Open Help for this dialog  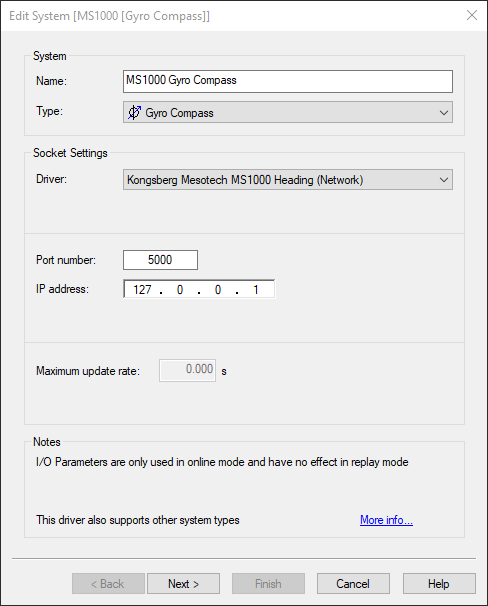[x=439, y=584]
